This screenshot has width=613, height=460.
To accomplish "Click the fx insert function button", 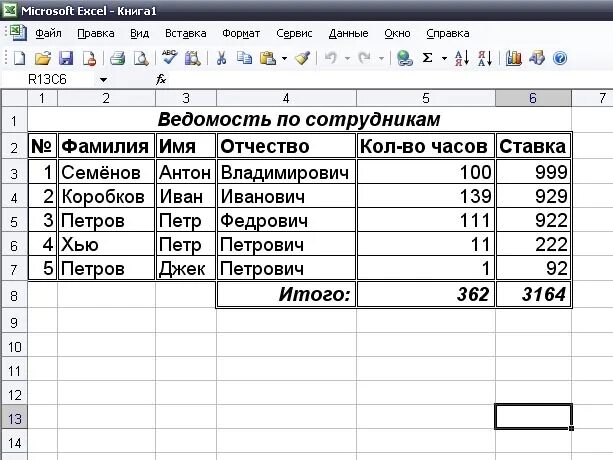I will 161,80.
